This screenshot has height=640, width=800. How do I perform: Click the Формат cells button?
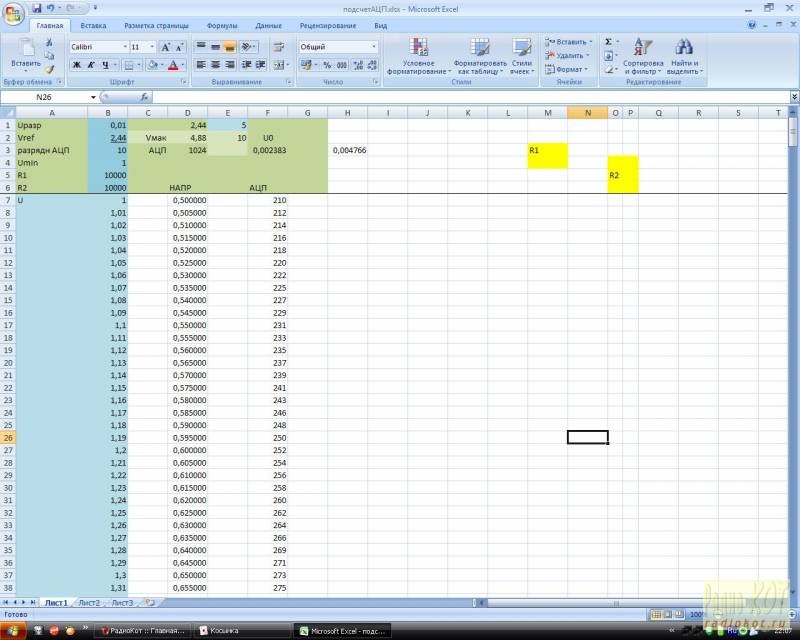tap(568, 70)
